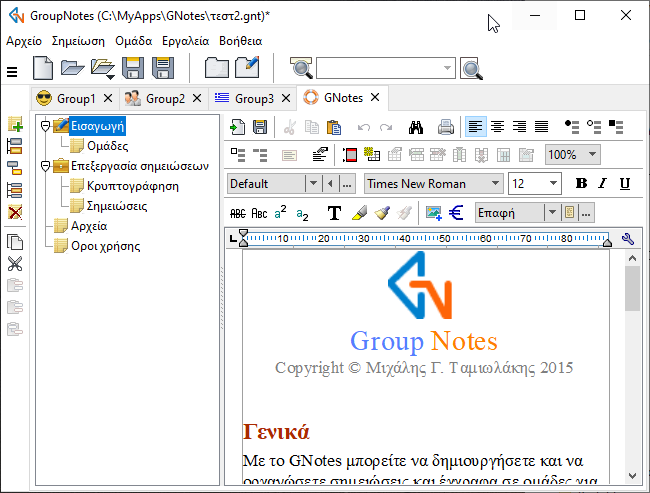Toggle bold formatting
The width and height of the screenshot is (650, 493).
(x=581, y=183)
